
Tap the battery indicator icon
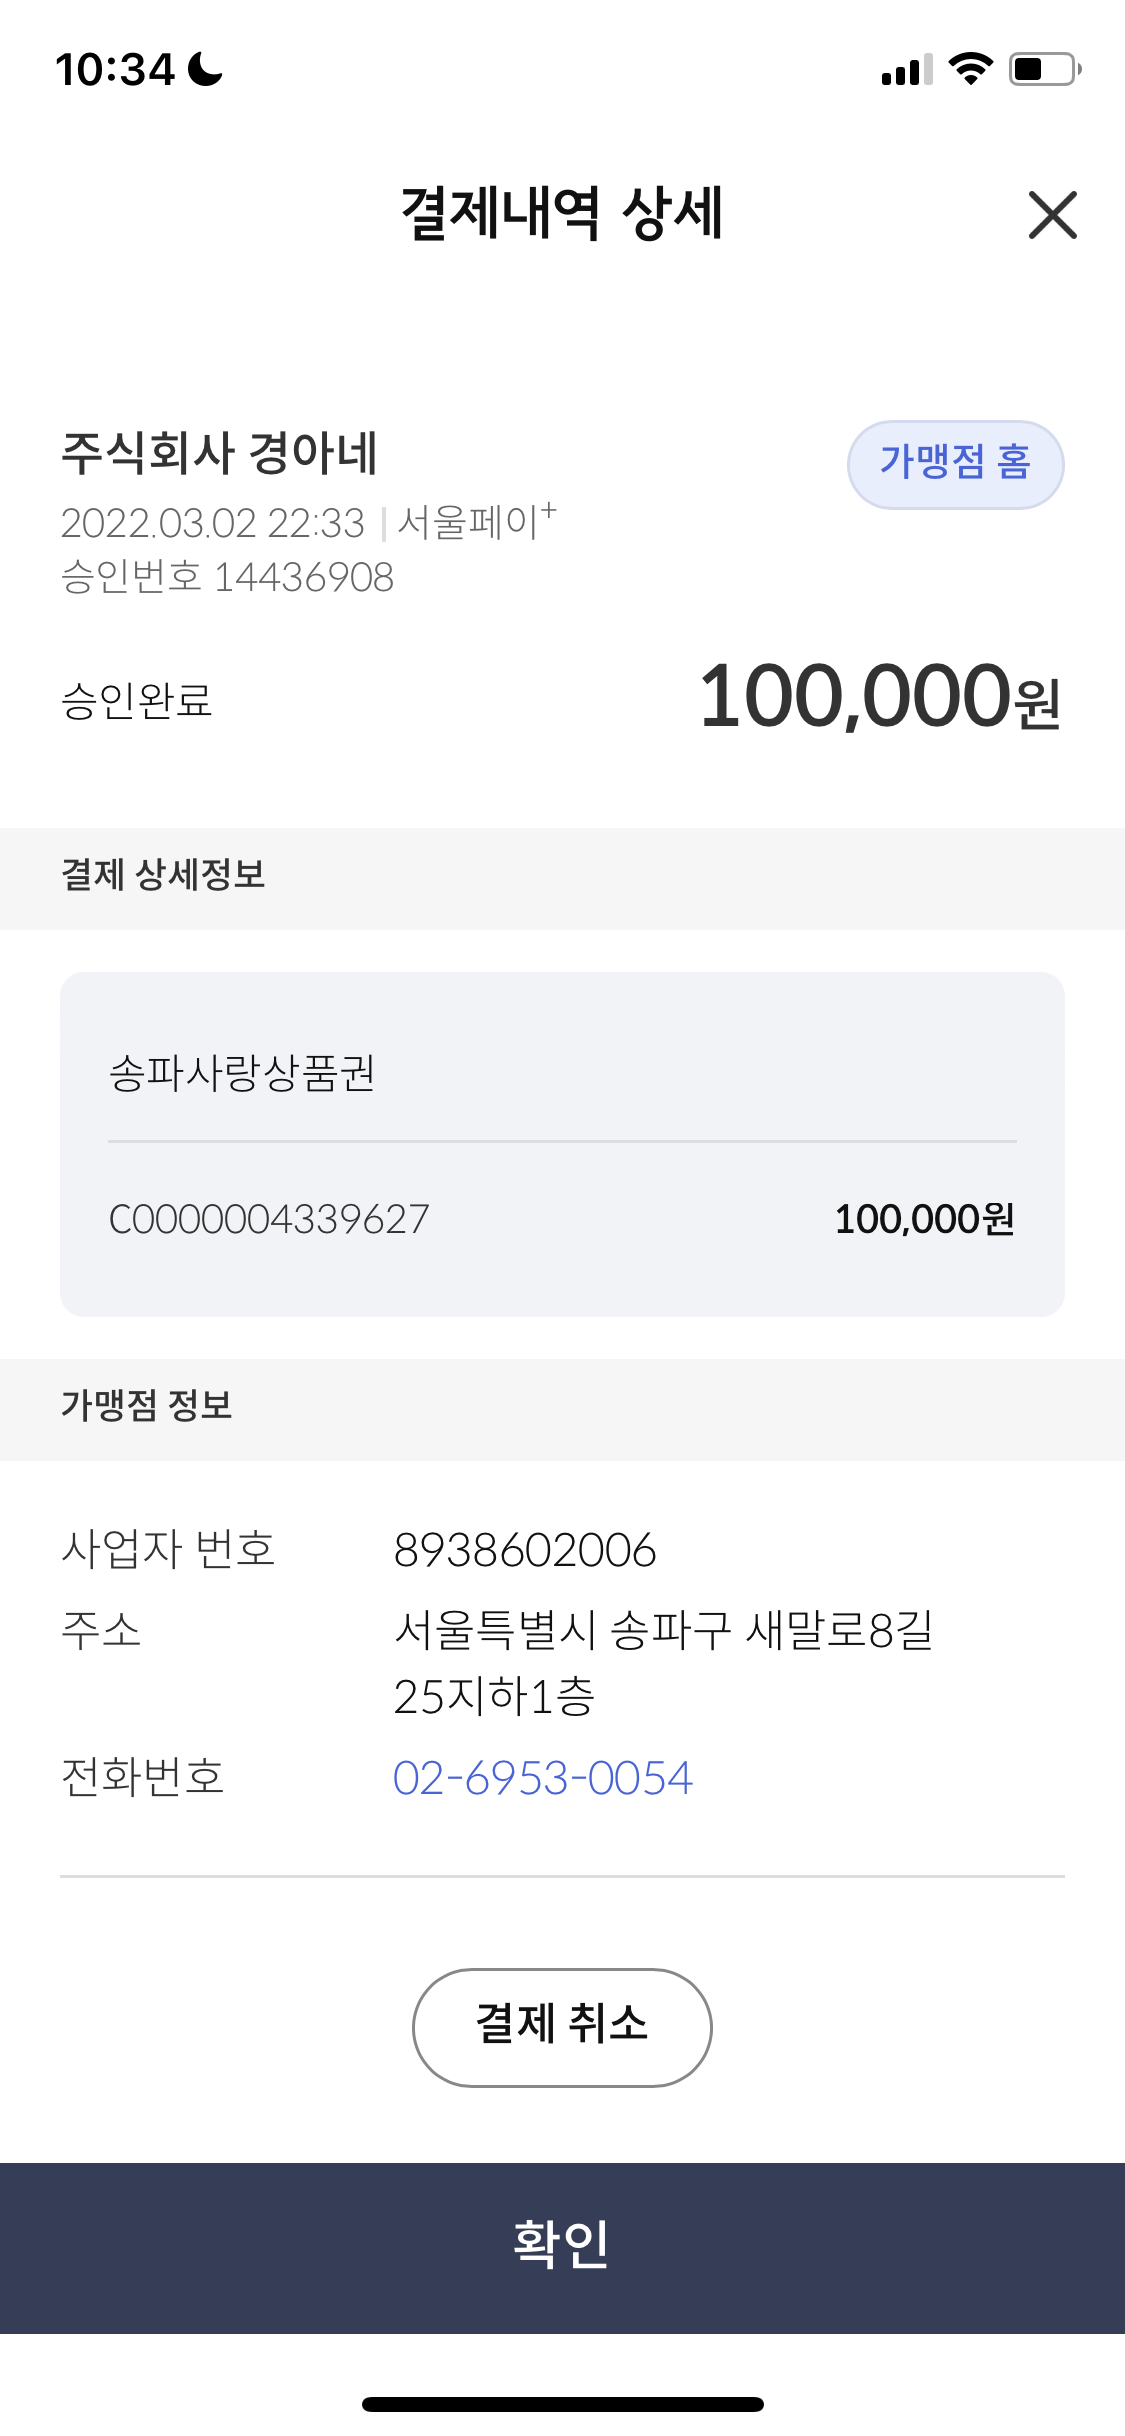click(1045, 69)
